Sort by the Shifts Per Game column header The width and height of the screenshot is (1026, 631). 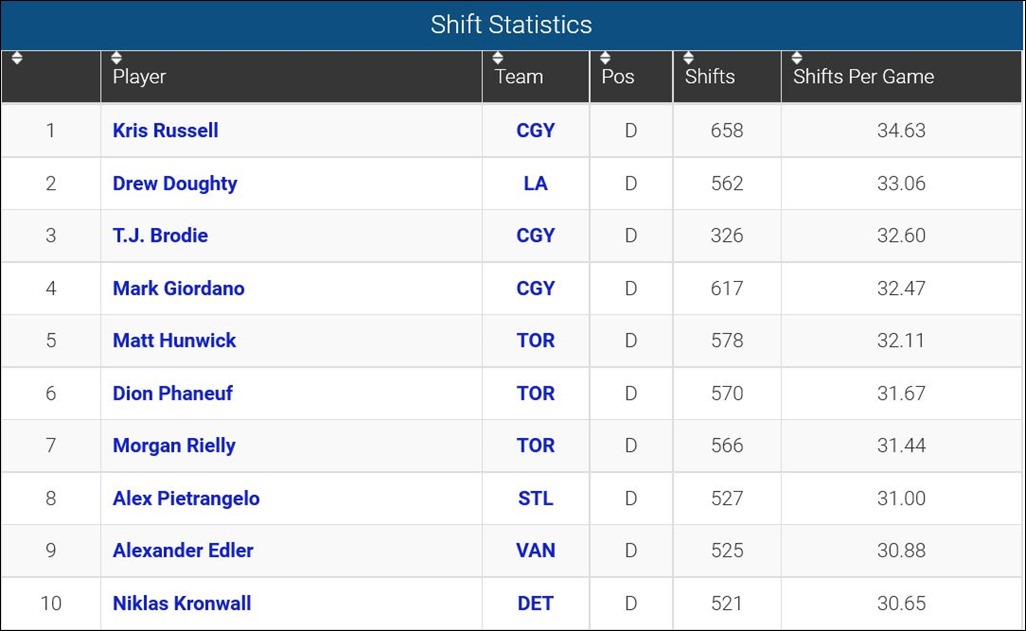click(x=862, y=77)
